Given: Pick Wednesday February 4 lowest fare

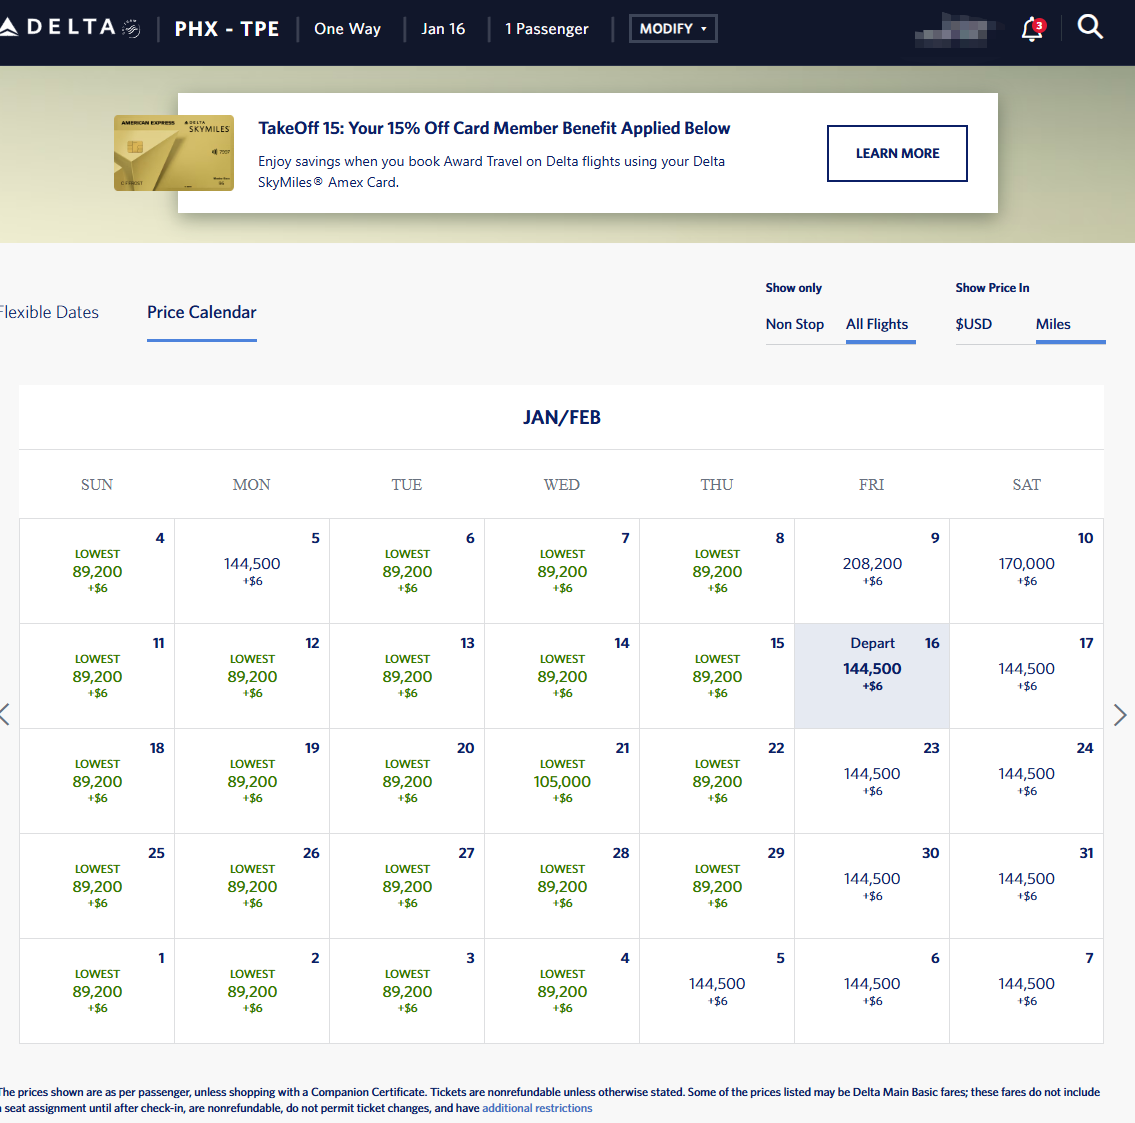Looking at the screenshot, I should click(x=562, y=990).
